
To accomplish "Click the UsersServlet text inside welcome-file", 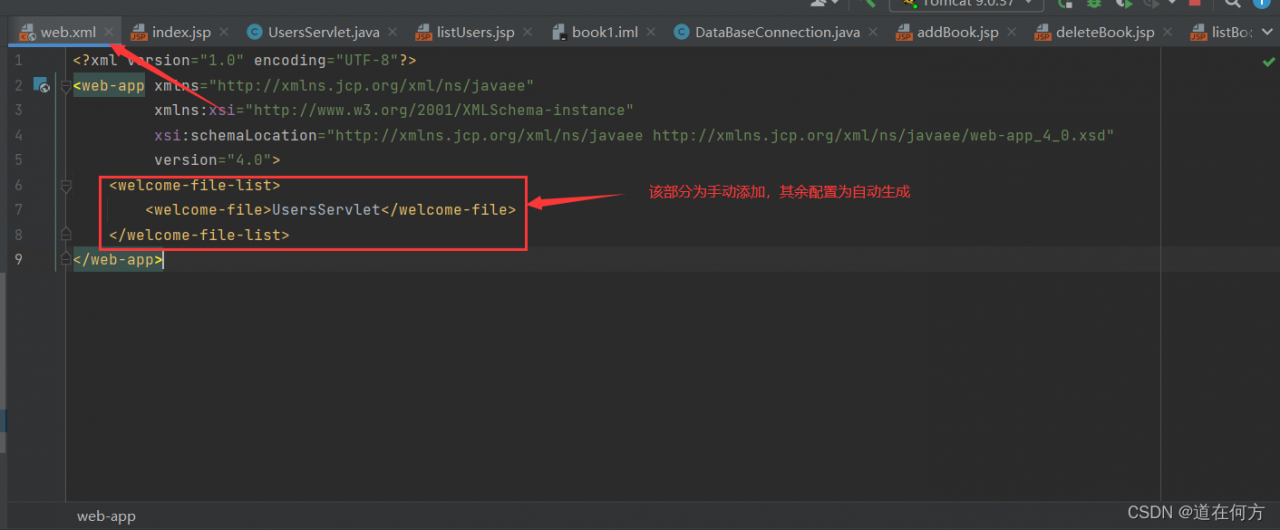I will point(326,210).
